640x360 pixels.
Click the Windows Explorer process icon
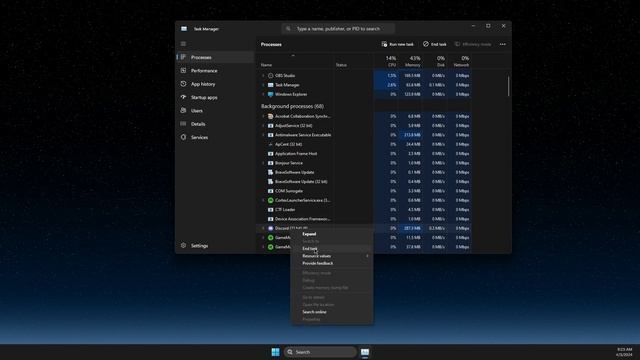tap(270, 94)
